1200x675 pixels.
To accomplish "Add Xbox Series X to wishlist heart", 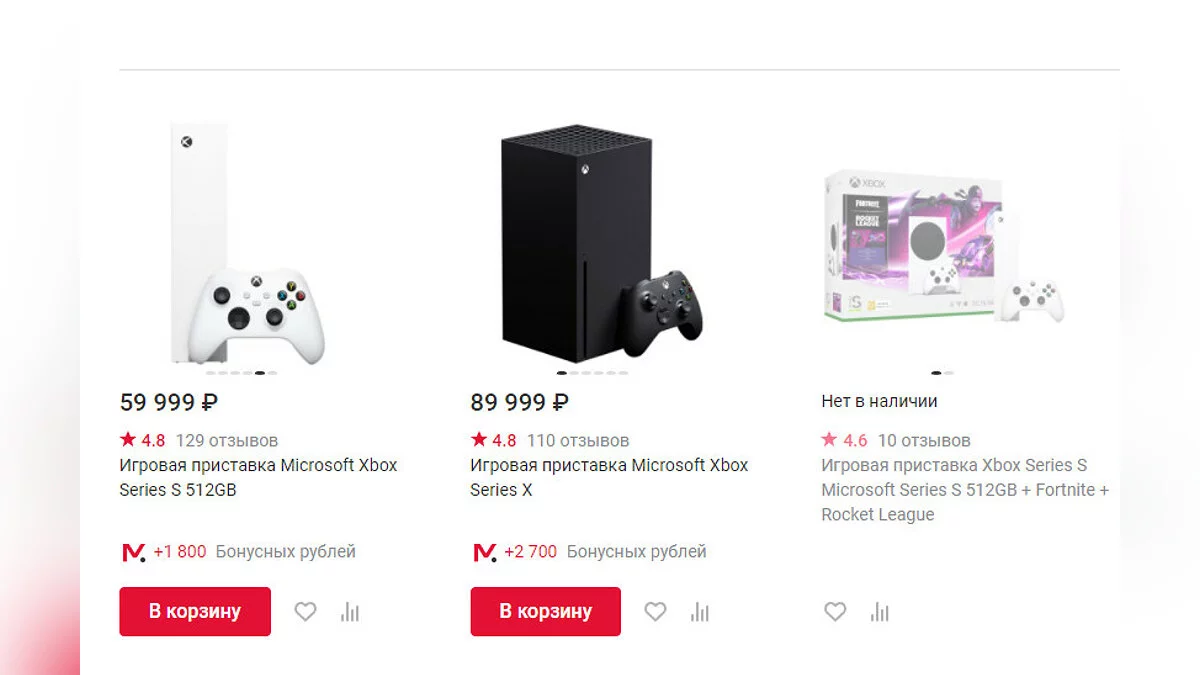I will [x=655, y=612].
